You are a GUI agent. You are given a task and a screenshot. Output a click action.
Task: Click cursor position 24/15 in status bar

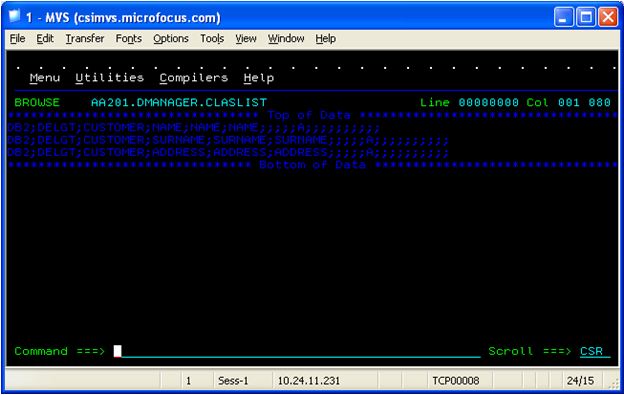[580, 381]
